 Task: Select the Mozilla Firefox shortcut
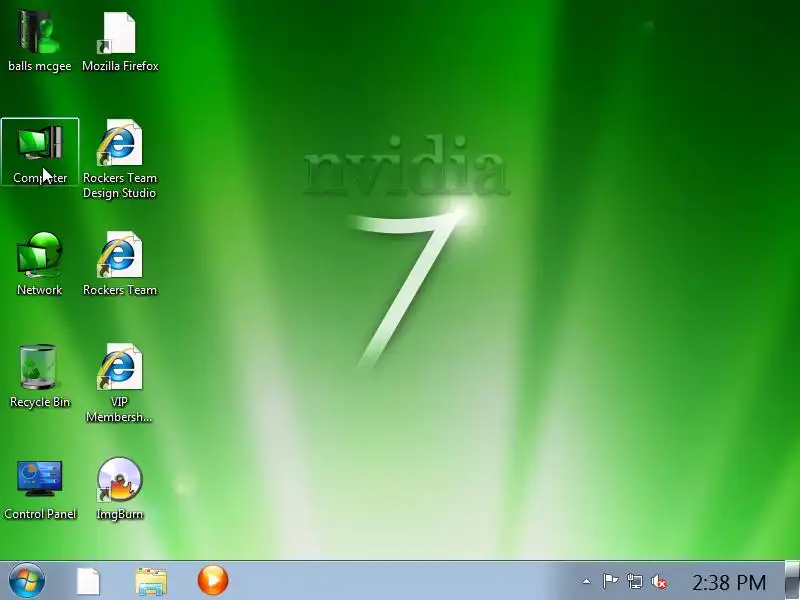(120, 41)
